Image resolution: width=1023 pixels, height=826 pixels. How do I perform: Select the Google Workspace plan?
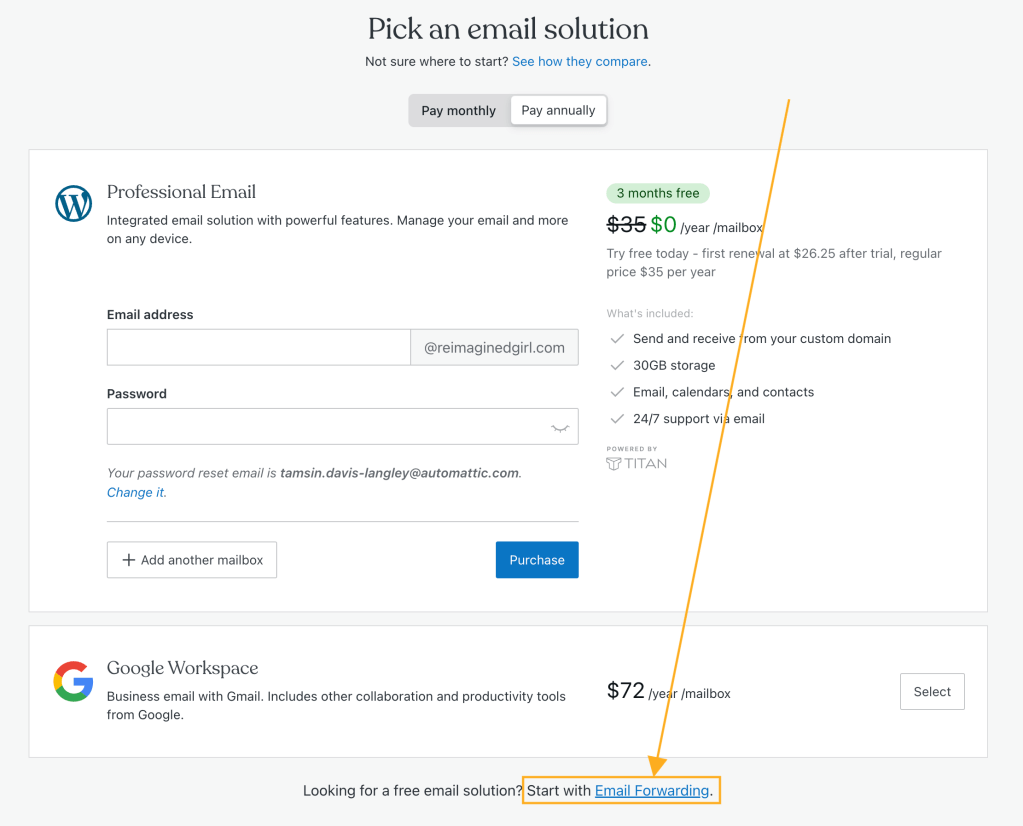click(x=932, y=692)
